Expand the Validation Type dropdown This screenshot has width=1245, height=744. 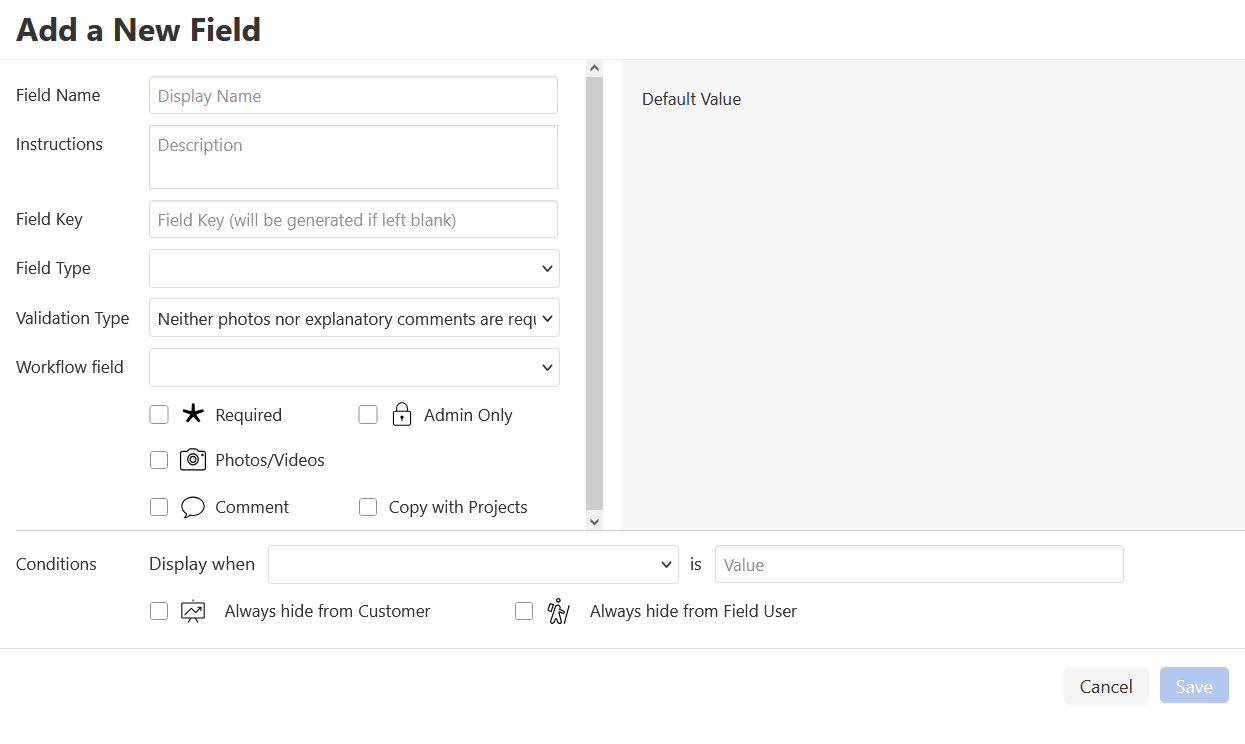point(354,318)
